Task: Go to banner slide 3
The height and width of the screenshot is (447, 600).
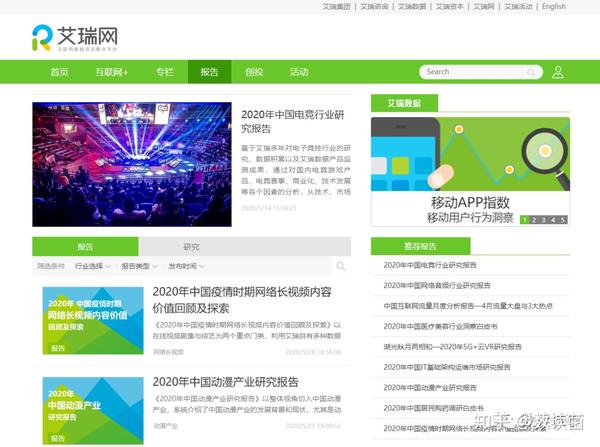Action: pos(543,220)
